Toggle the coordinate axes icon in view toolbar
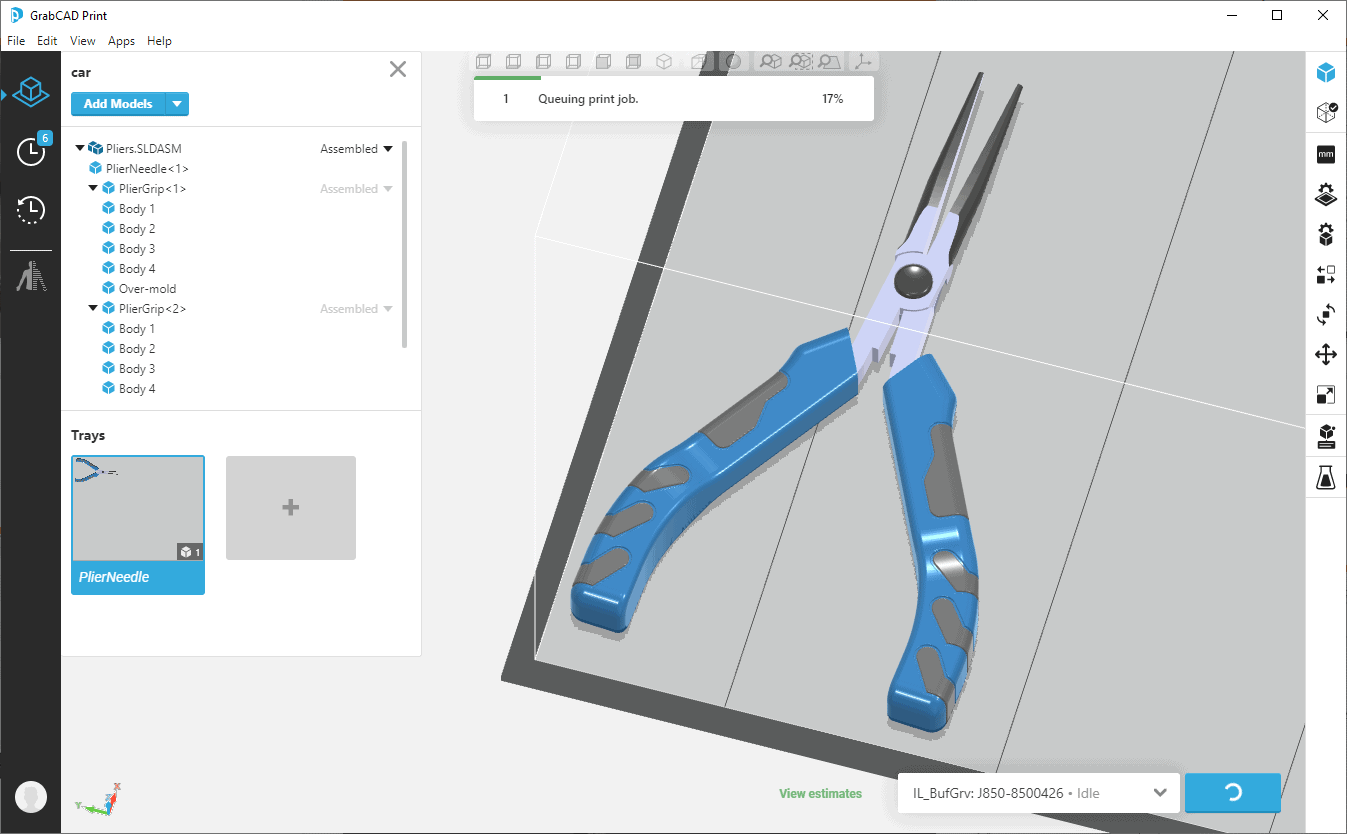 pyautogui.click(x=864, y=62)
